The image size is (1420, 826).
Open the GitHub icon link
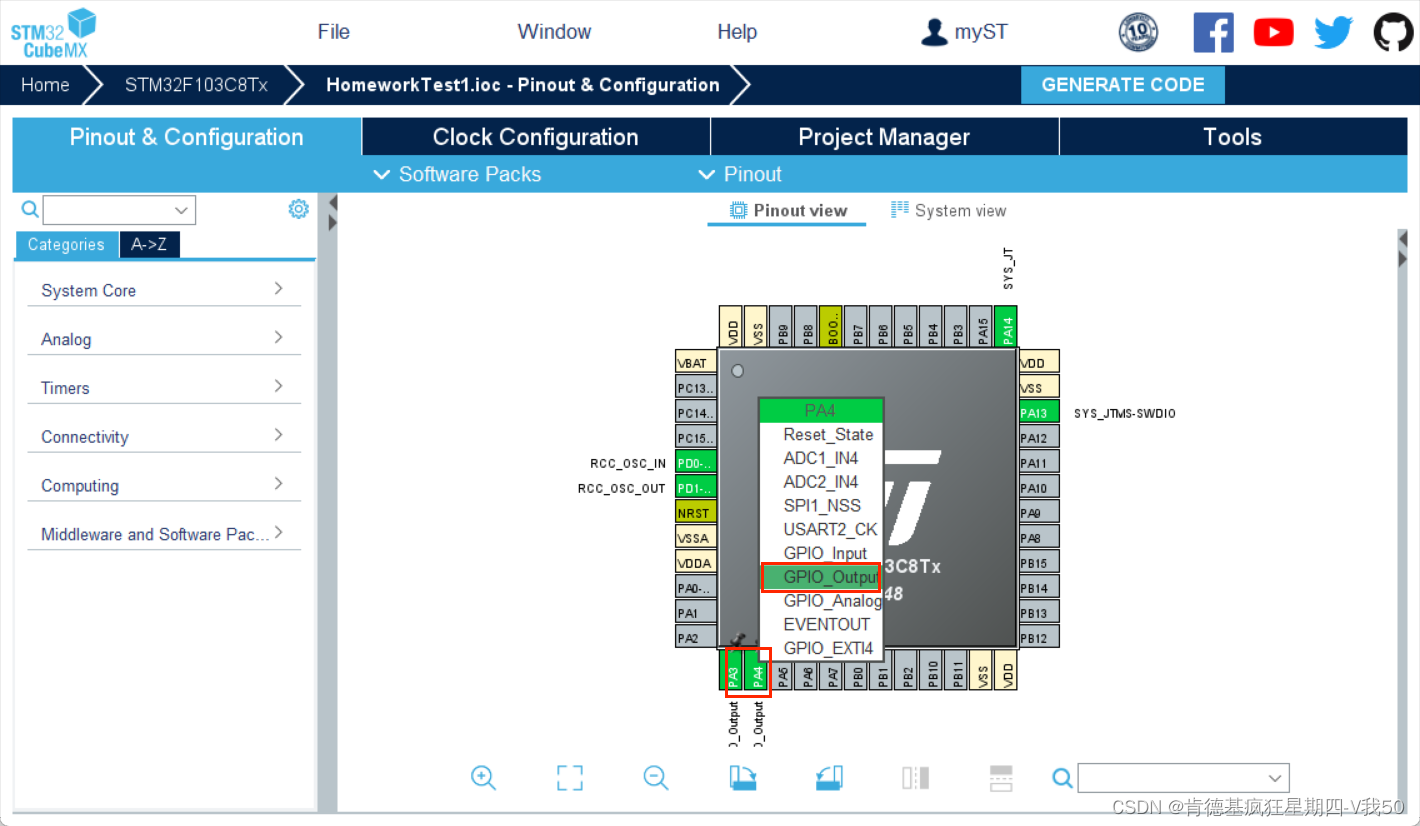pyautogui.click(x=1393, y=32)
